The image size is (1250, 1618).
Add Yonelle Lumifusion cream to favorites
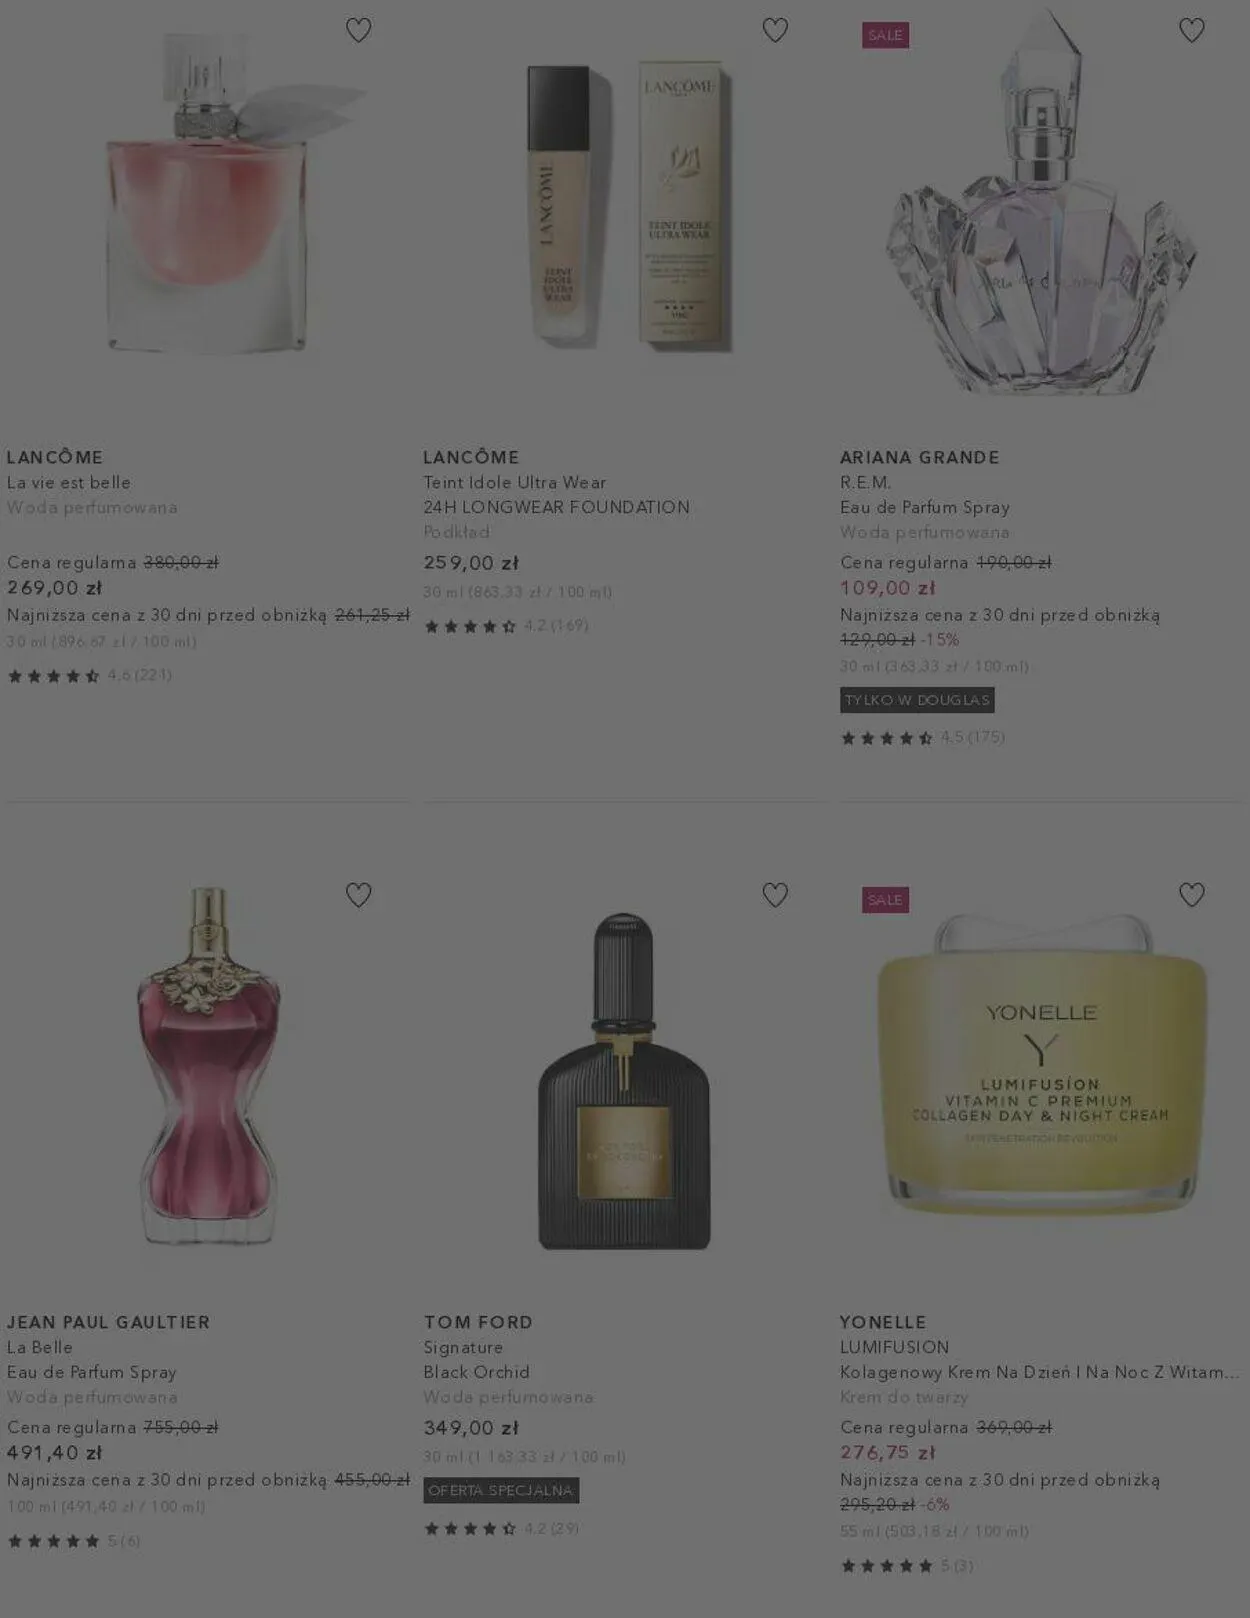1191,895
